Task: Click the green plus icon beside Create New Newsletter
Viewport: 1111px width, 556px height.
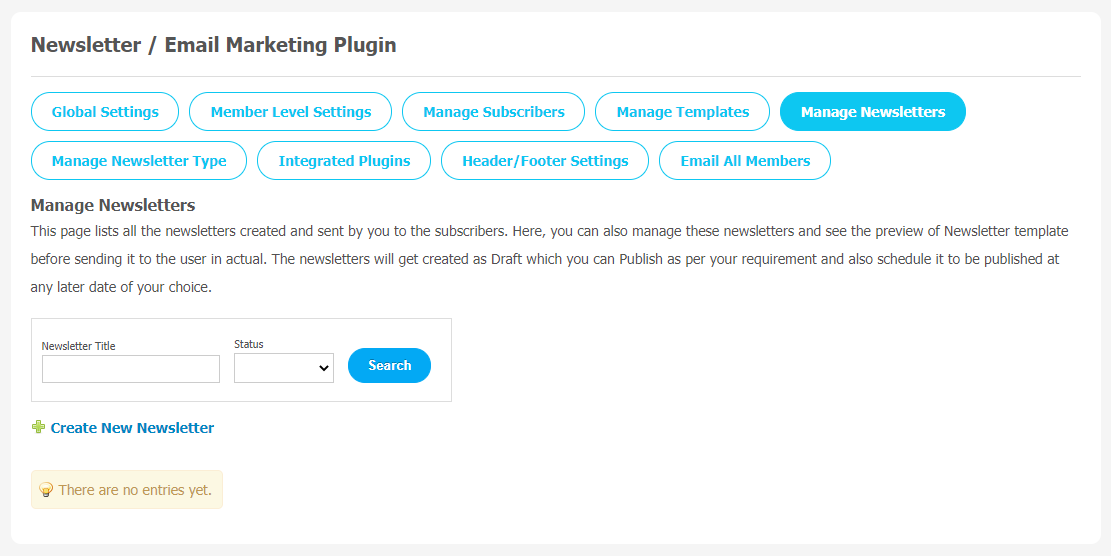Action: (39, 427)
